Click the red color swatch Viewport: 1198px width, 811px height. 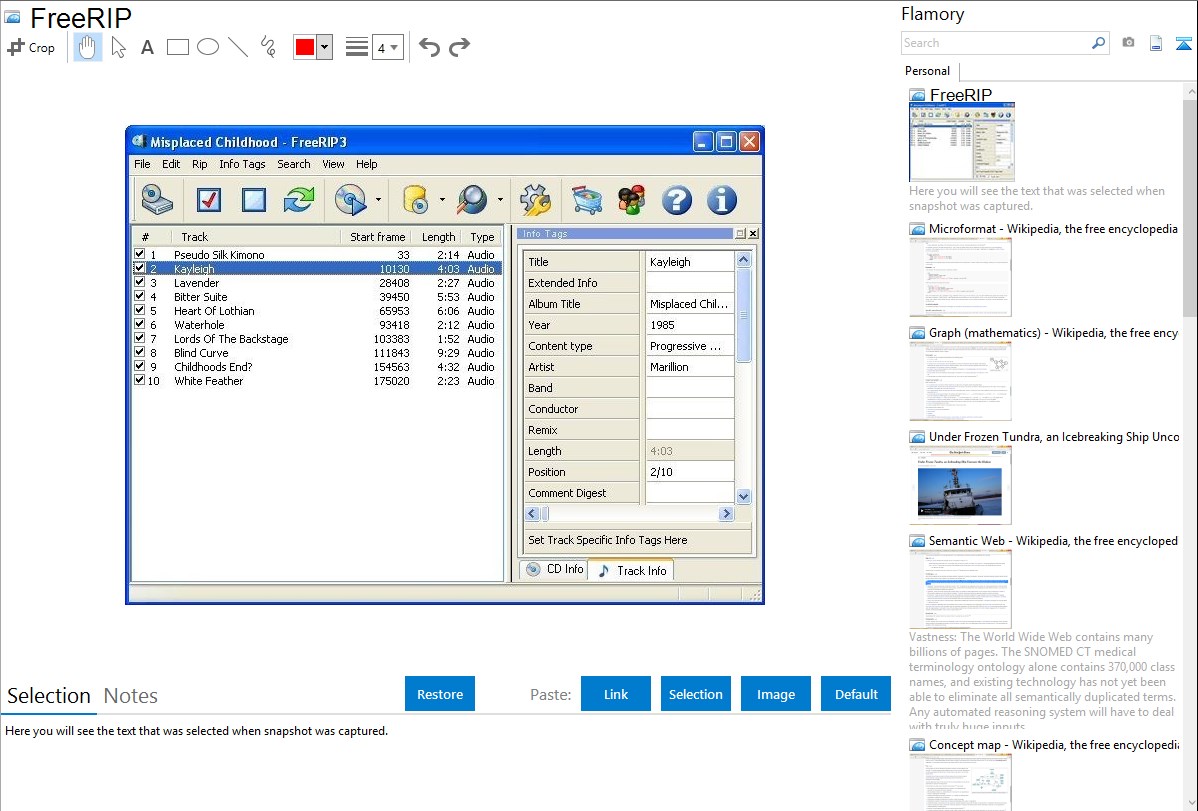pyautogui.click(x=305, y=47)
